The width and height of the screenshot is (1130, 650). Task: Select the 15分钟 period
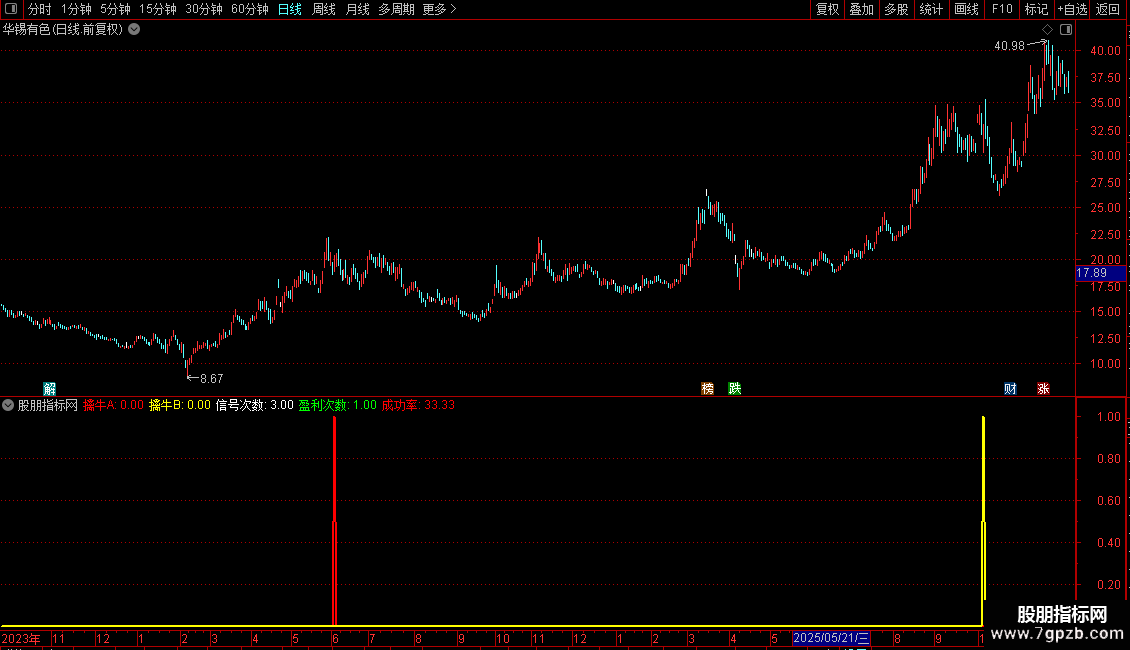click(157, 9)
